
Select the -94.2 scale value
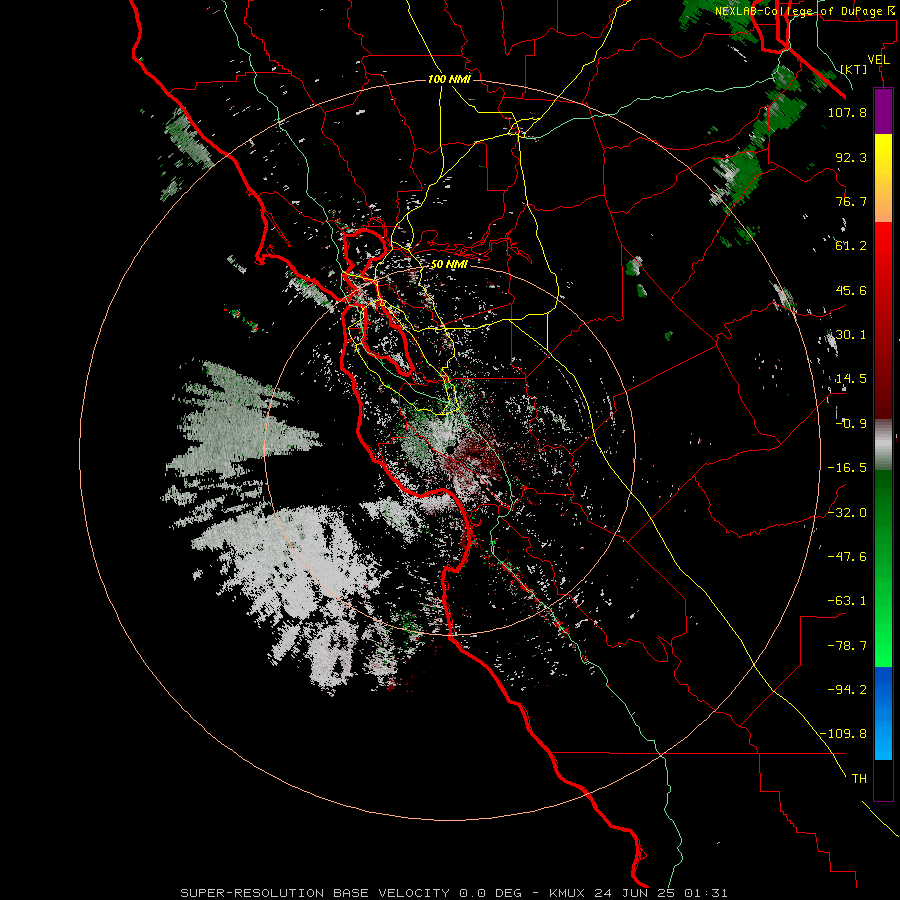pyautogui.click(x=847, y=689)
